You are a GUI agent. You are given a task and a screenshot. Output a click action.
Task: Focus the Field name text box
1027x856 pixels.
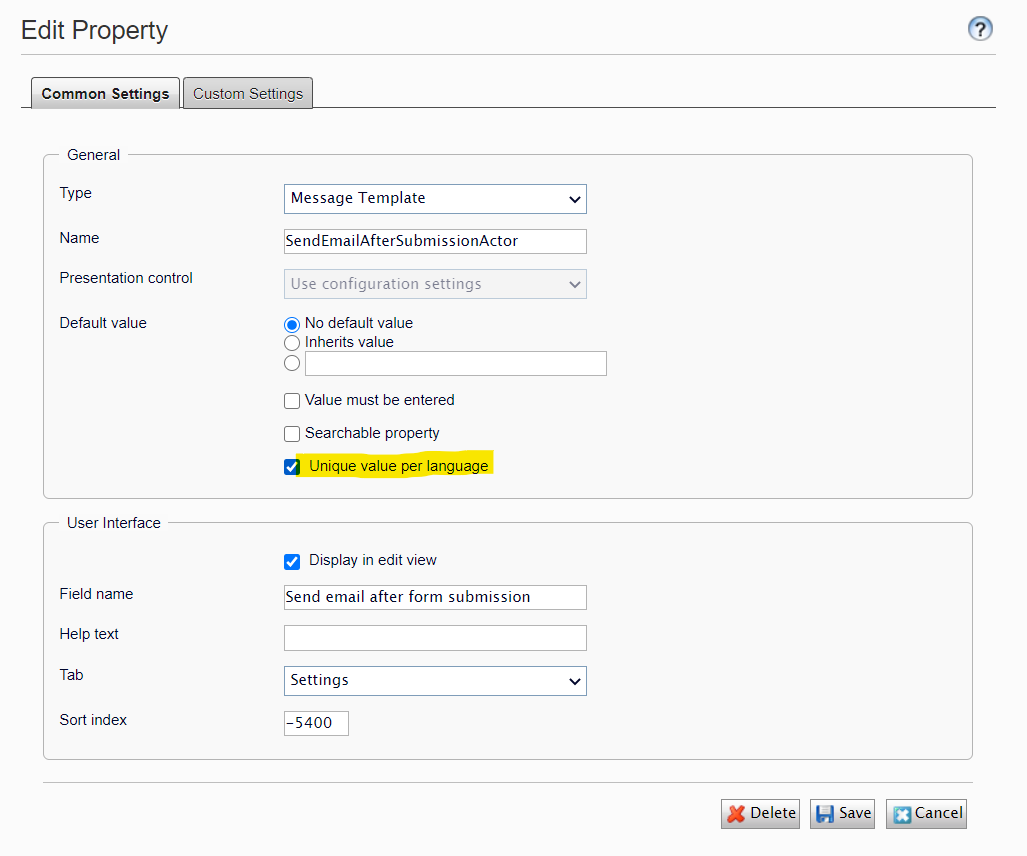435,597
